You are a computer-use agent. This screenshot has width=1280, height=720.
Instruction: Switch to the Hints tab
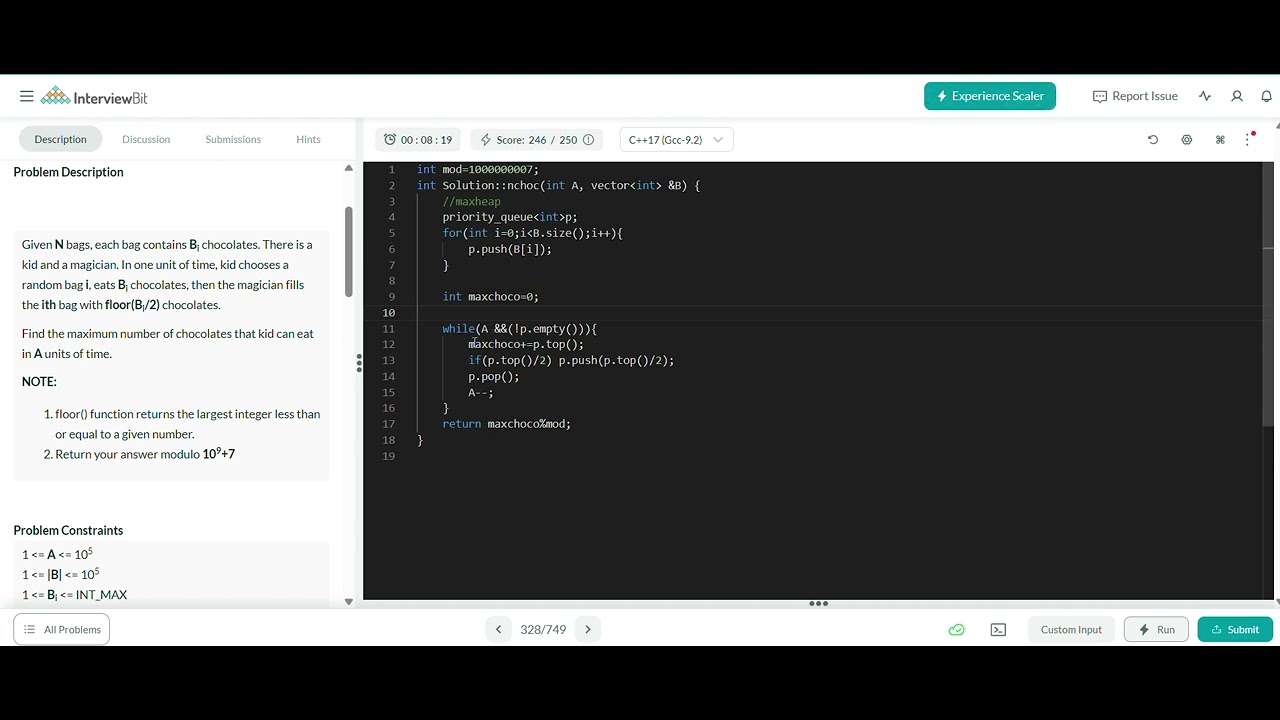click(x=308, y=139)
